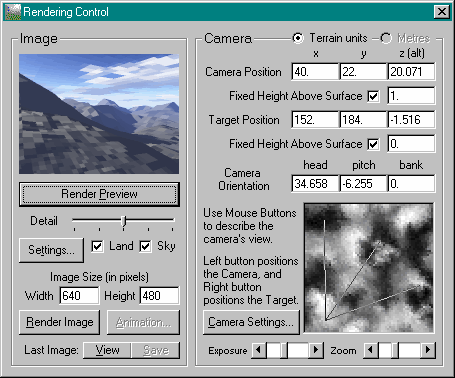Click the Save last image button
455x378 pixels.
[156, 350]
